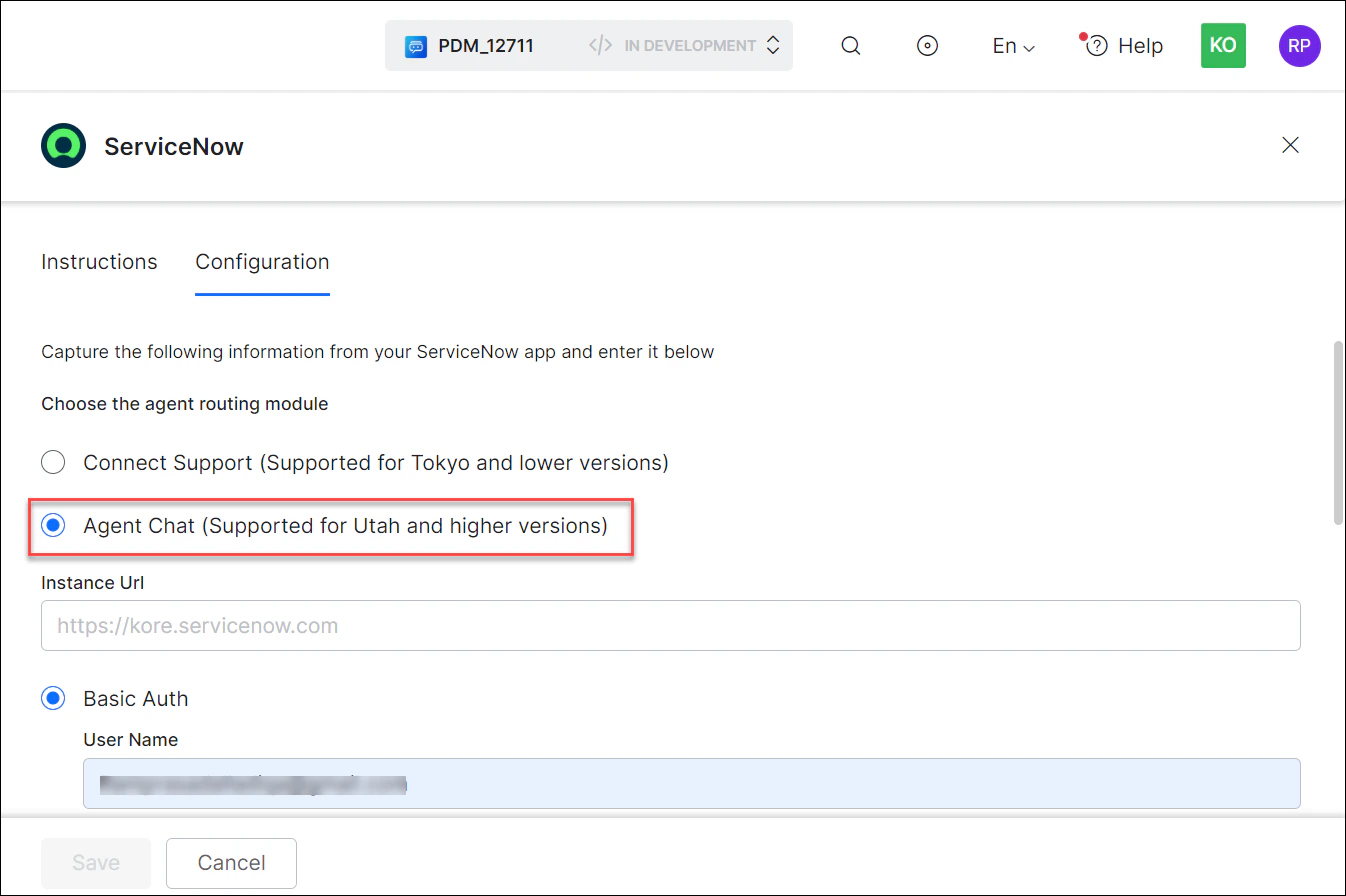Click the Save button
This screenshot has width=1346, height=896.
click(x=95, y=862)
